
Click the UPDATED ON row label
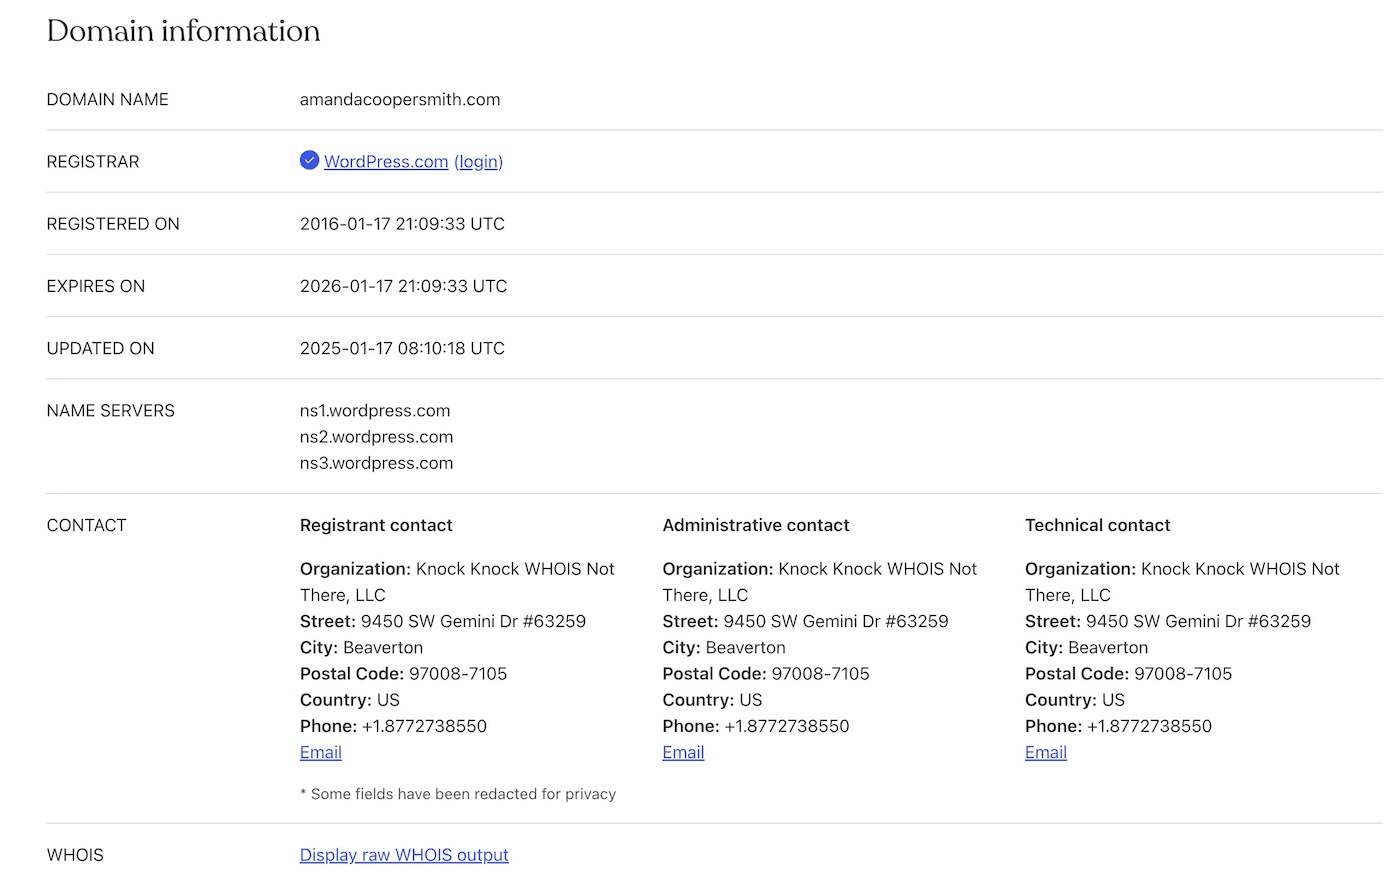[101, 348]
